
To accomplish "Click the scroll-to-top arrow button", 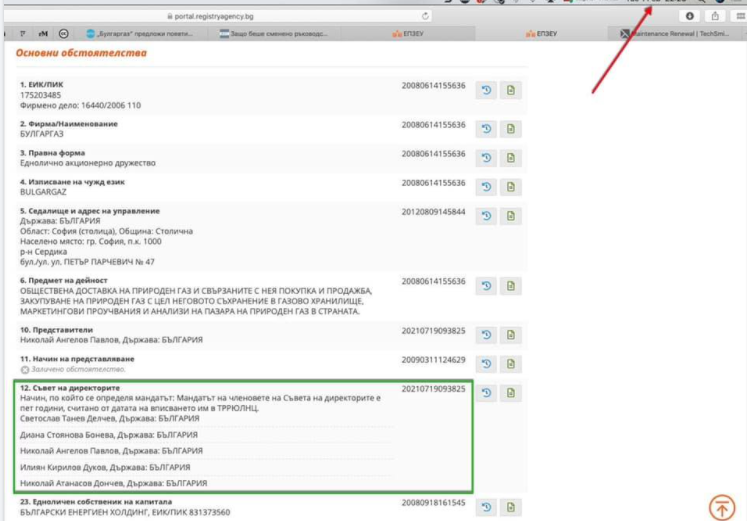I will pyautogui.click(x=722, y=506).
